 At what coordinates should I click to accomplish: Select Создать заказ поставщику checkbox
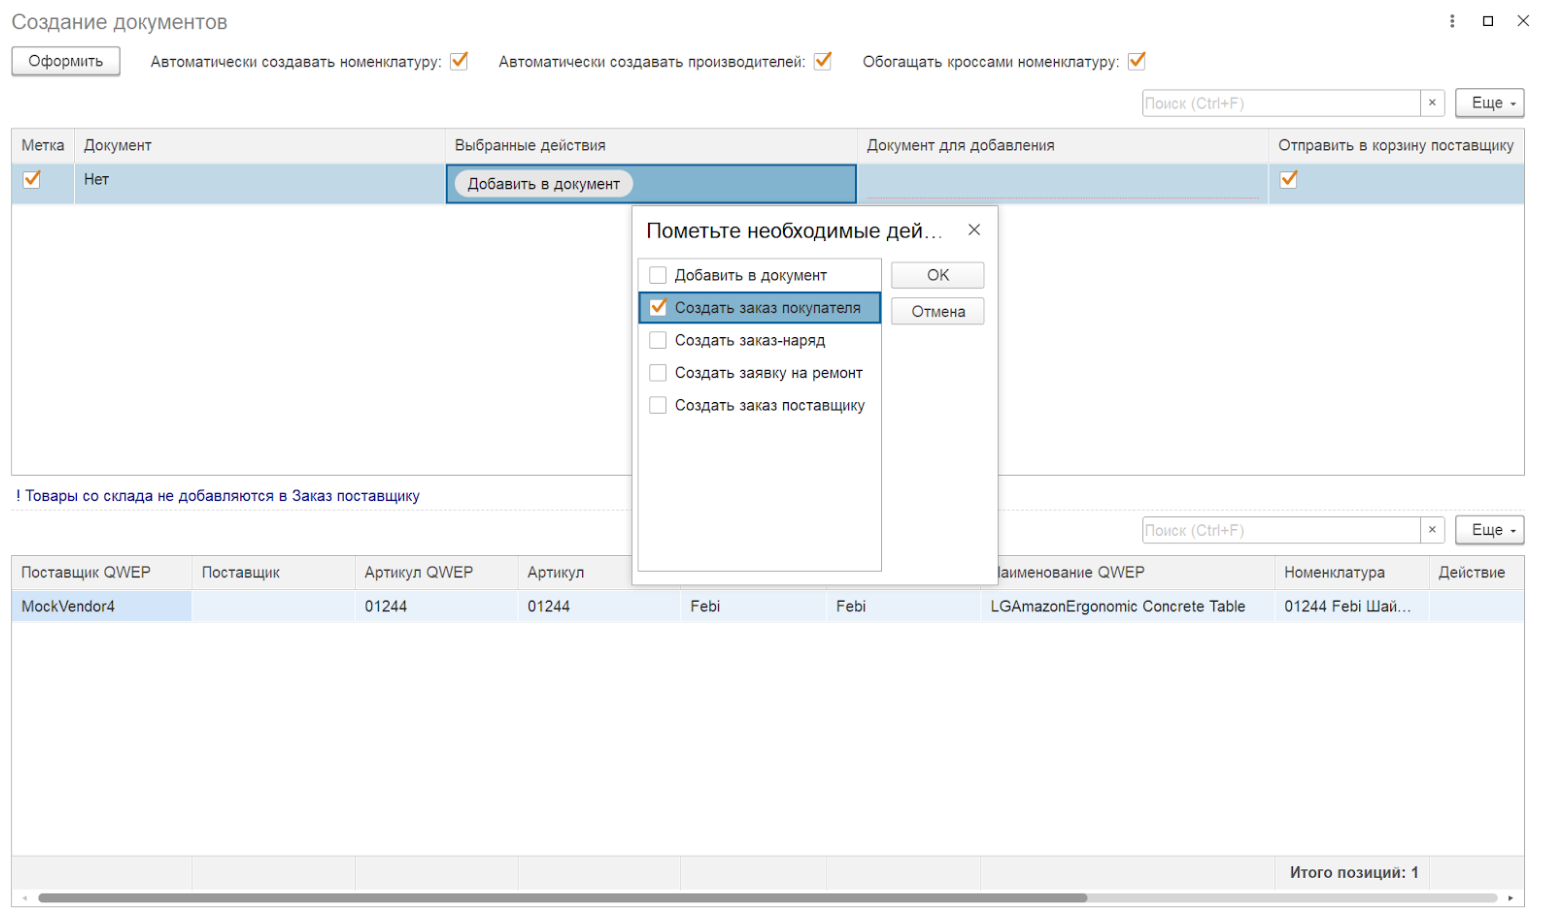coord(658,405)
